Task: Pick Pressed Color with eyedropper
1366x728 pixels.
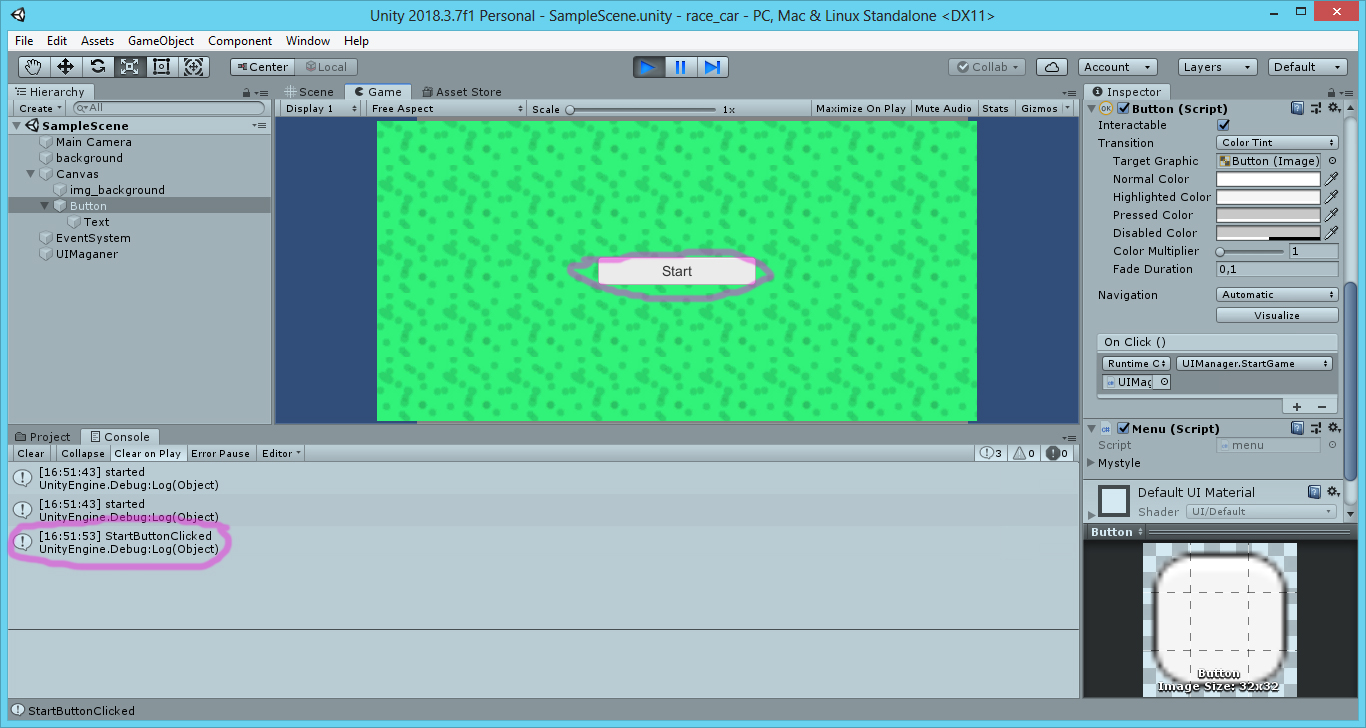Action: tap(1331, 215)
